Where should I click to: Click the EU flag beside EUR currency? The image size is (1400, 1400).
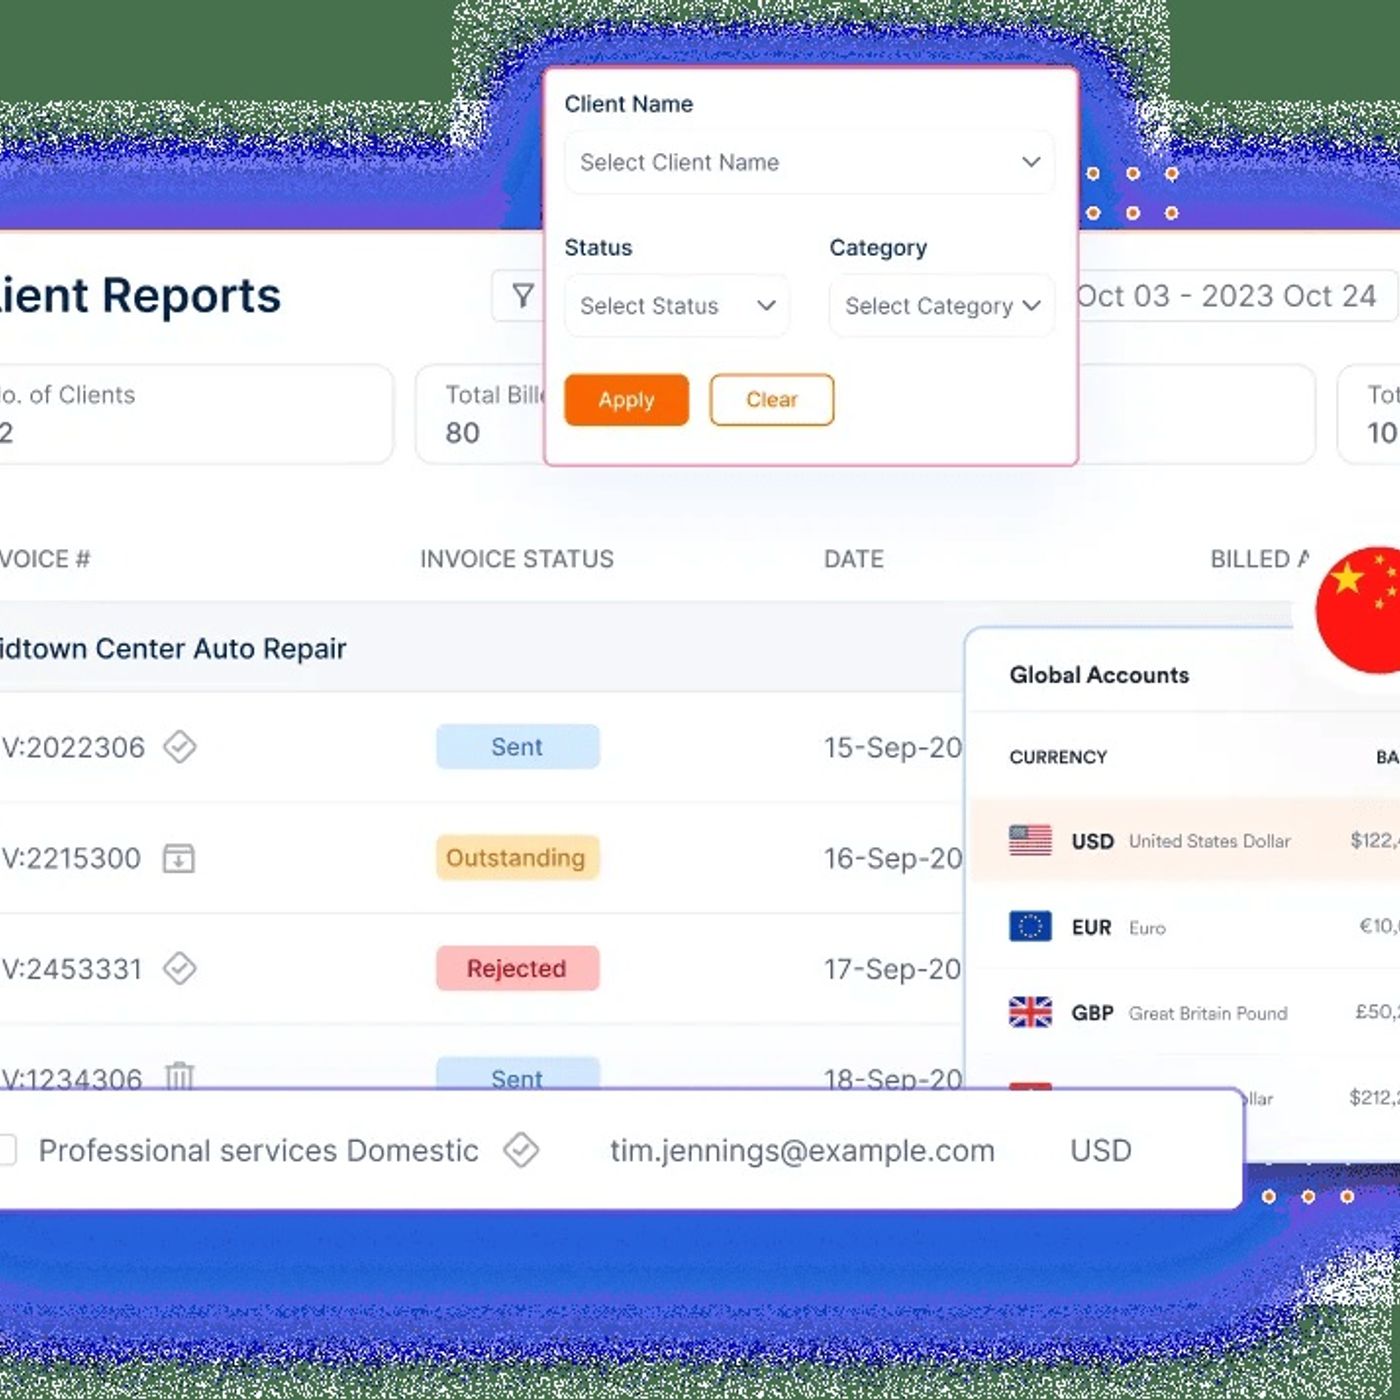1032,927
